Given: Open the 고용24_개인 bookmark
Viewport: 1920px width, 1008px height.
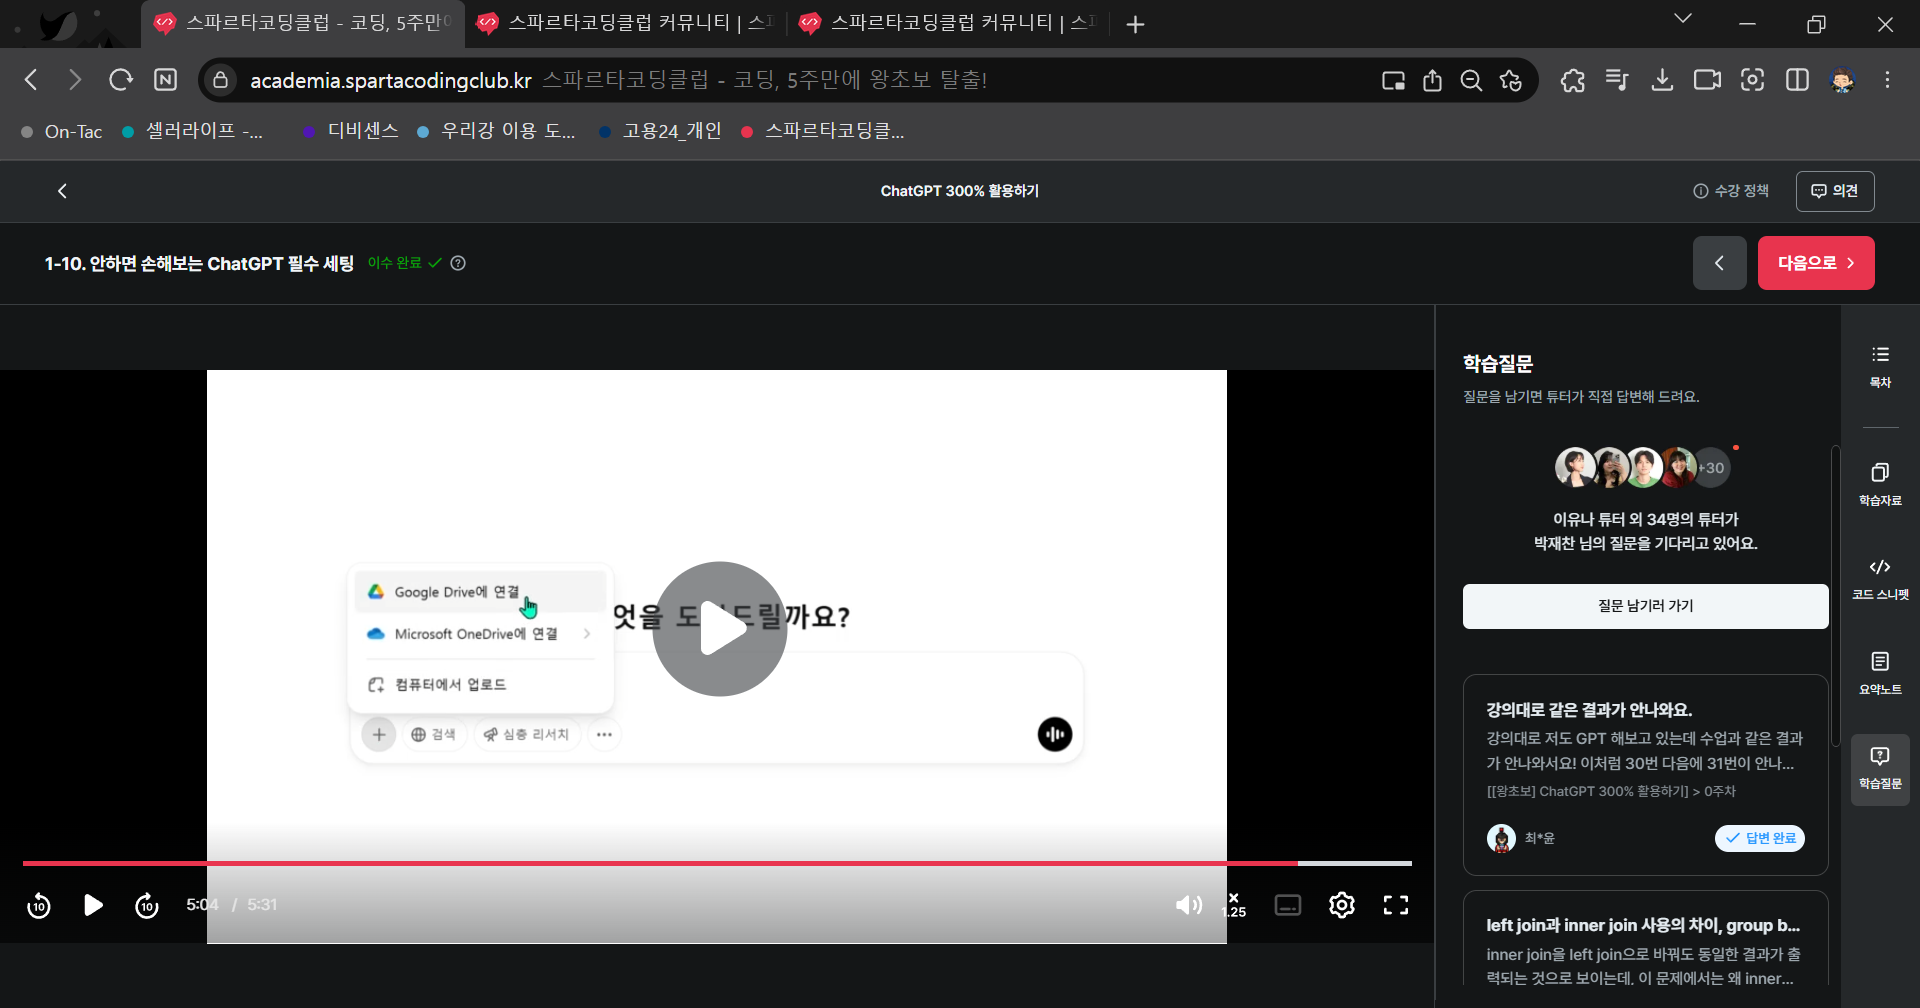Looking at the screenshot, I should [x=660, y=131].
